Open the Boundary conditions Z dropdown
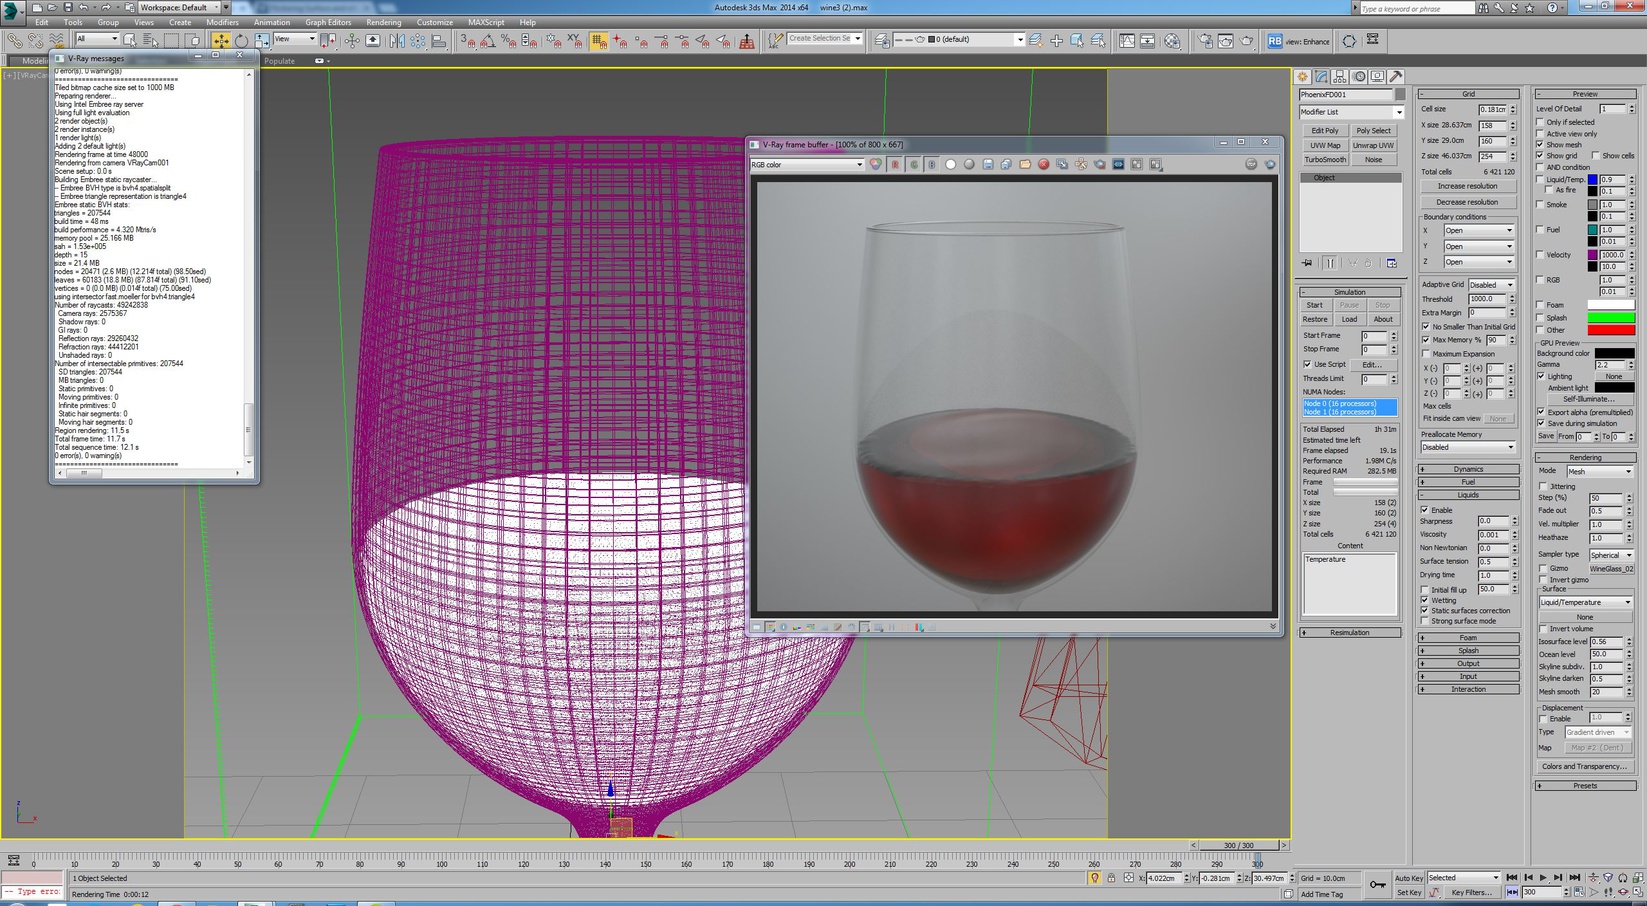 (1478, 262)
